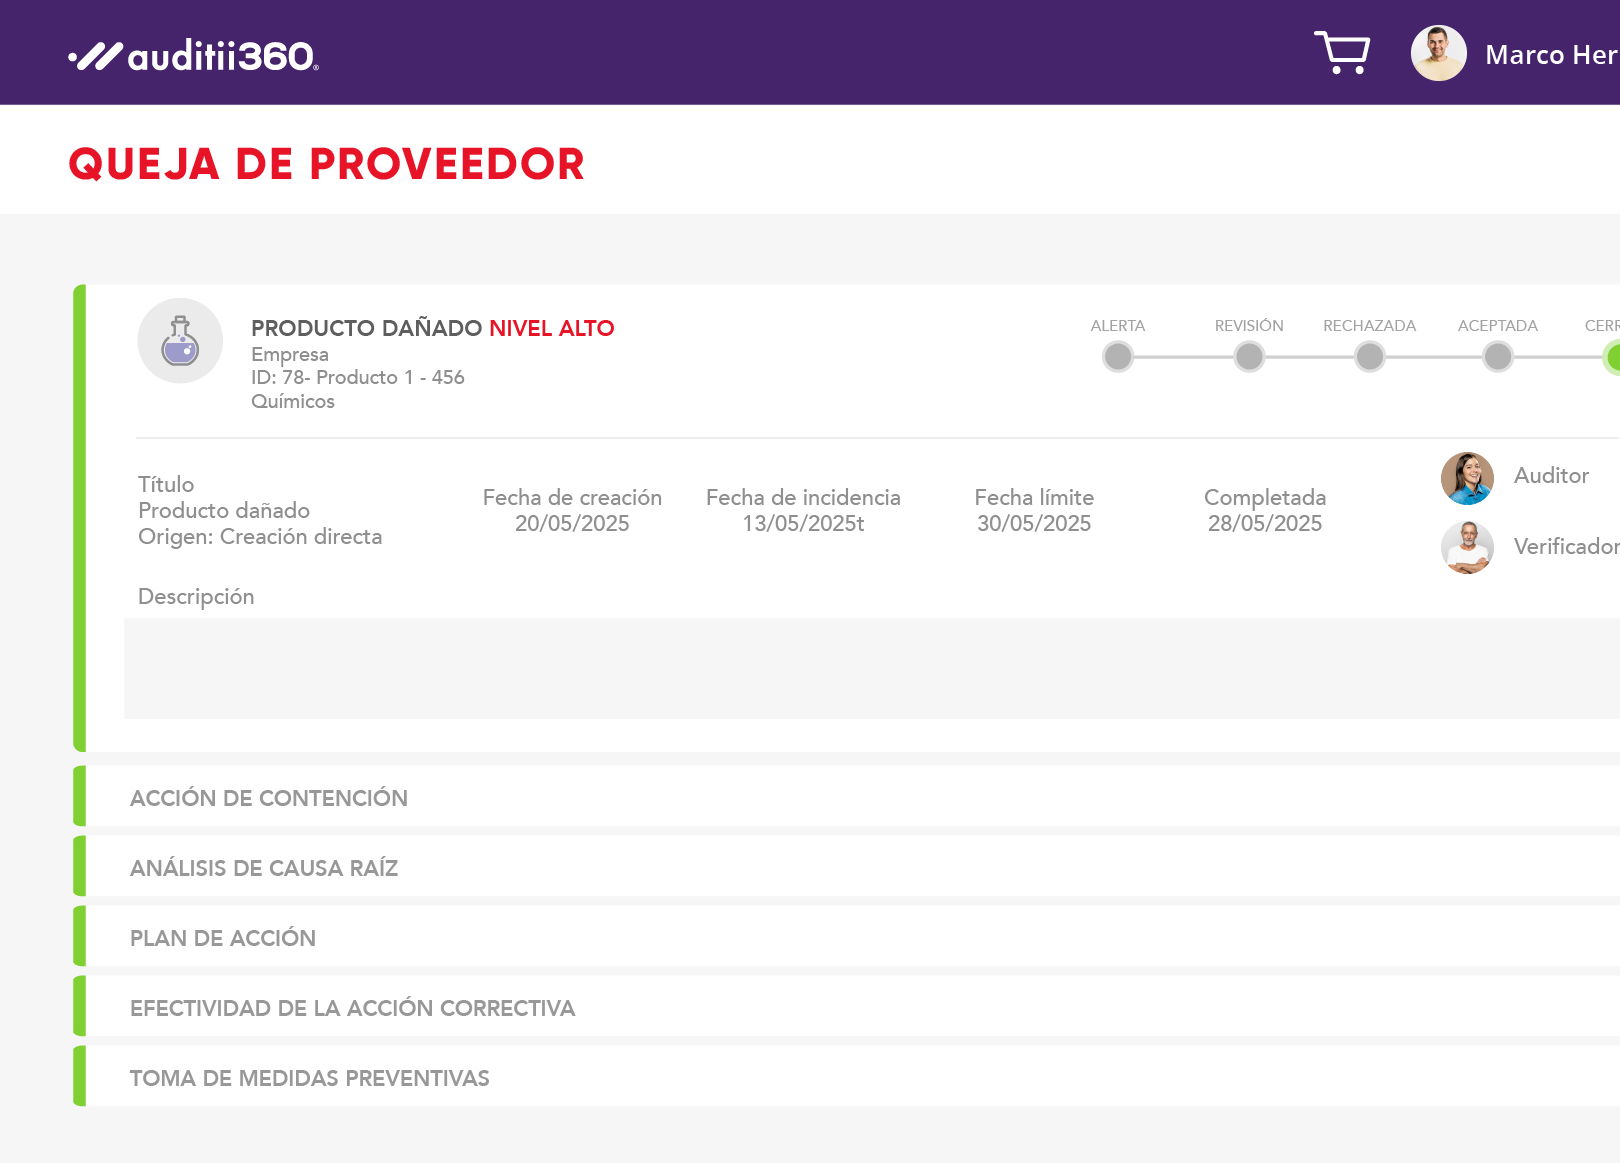1620x1163 pixels.
Task: Click the Verificador avatar photo
Action: click(1467, 548)
